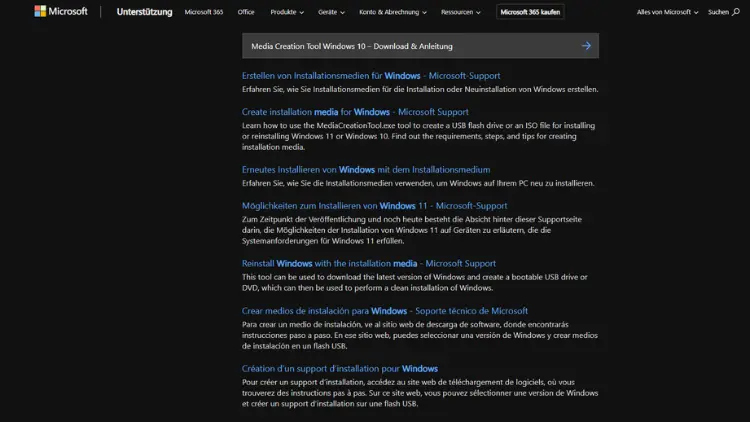Viewport: 750px width, 422px height.
Task: Click text 'Erfahren Sie, wie Sie die Installationsmedien verwenden'
Action: tap(418, 183)
